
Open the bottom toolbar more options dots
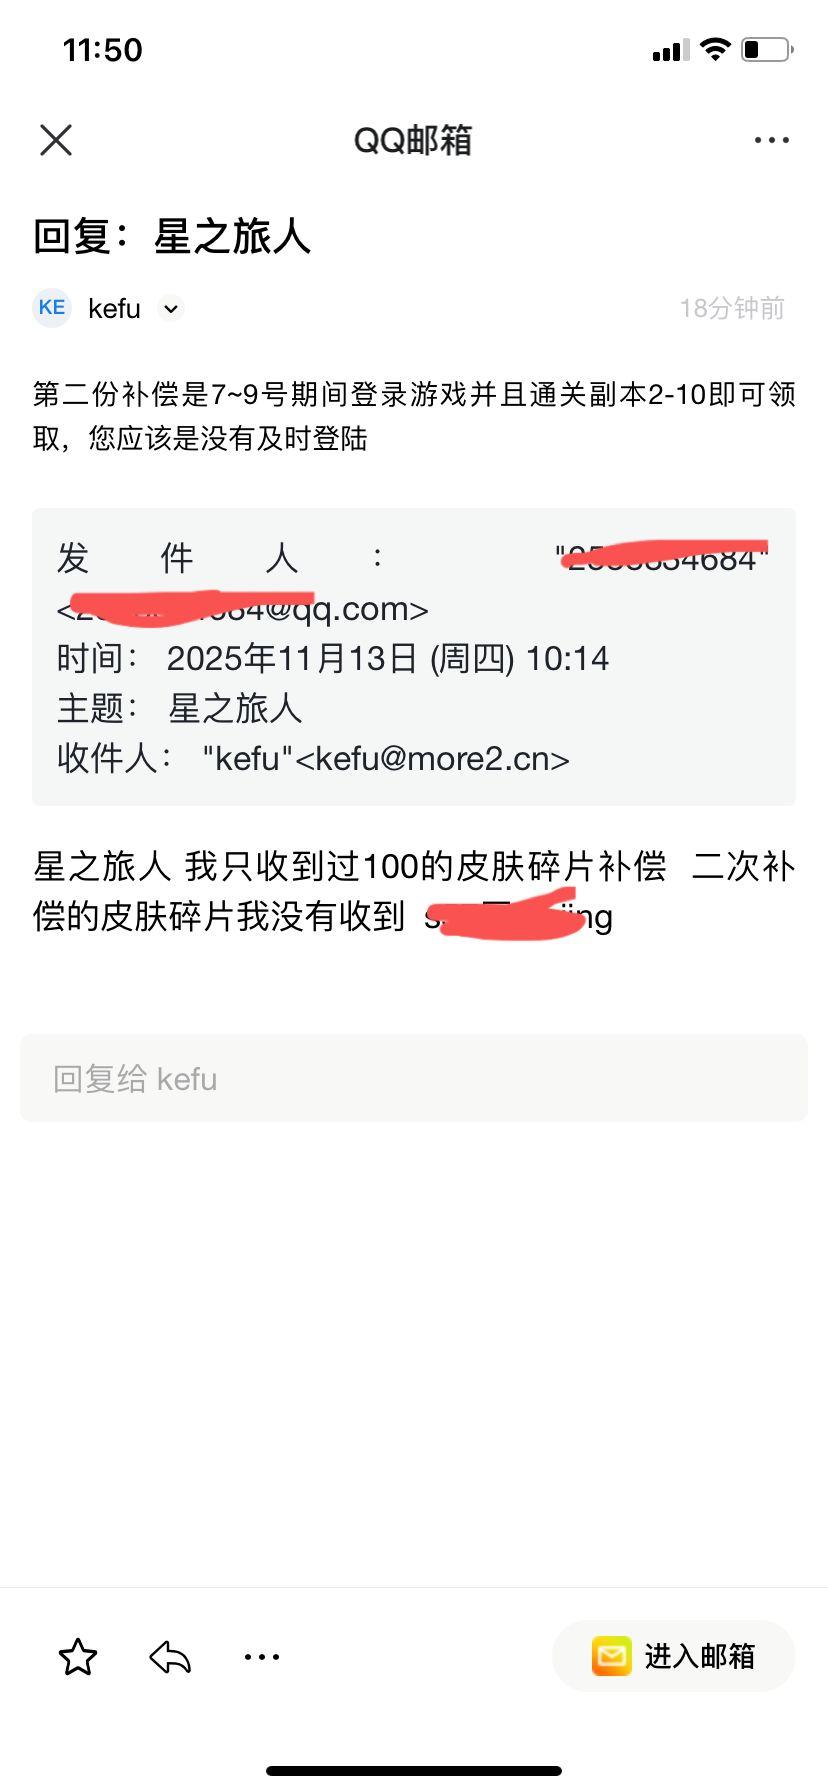coord(262,1657)
